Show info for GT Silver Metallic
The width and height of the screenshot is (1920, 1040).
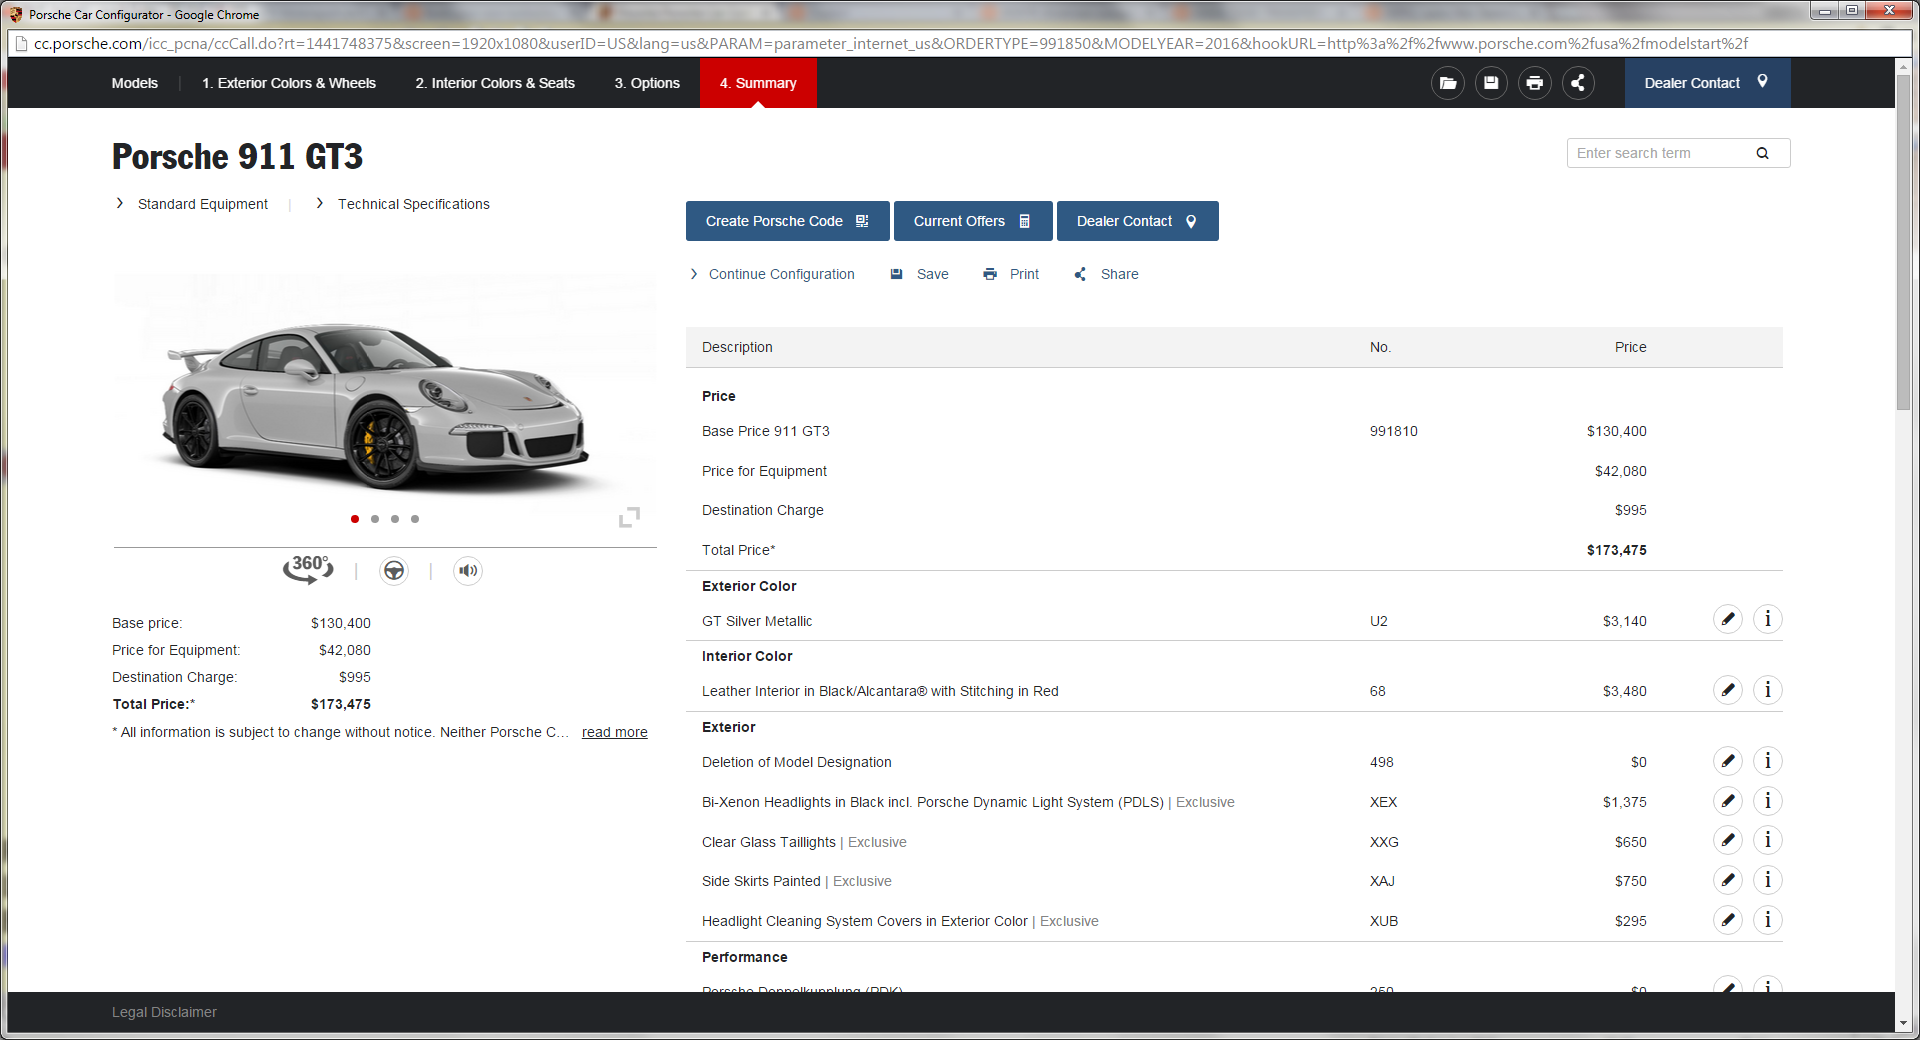(x=1767, y=619)
